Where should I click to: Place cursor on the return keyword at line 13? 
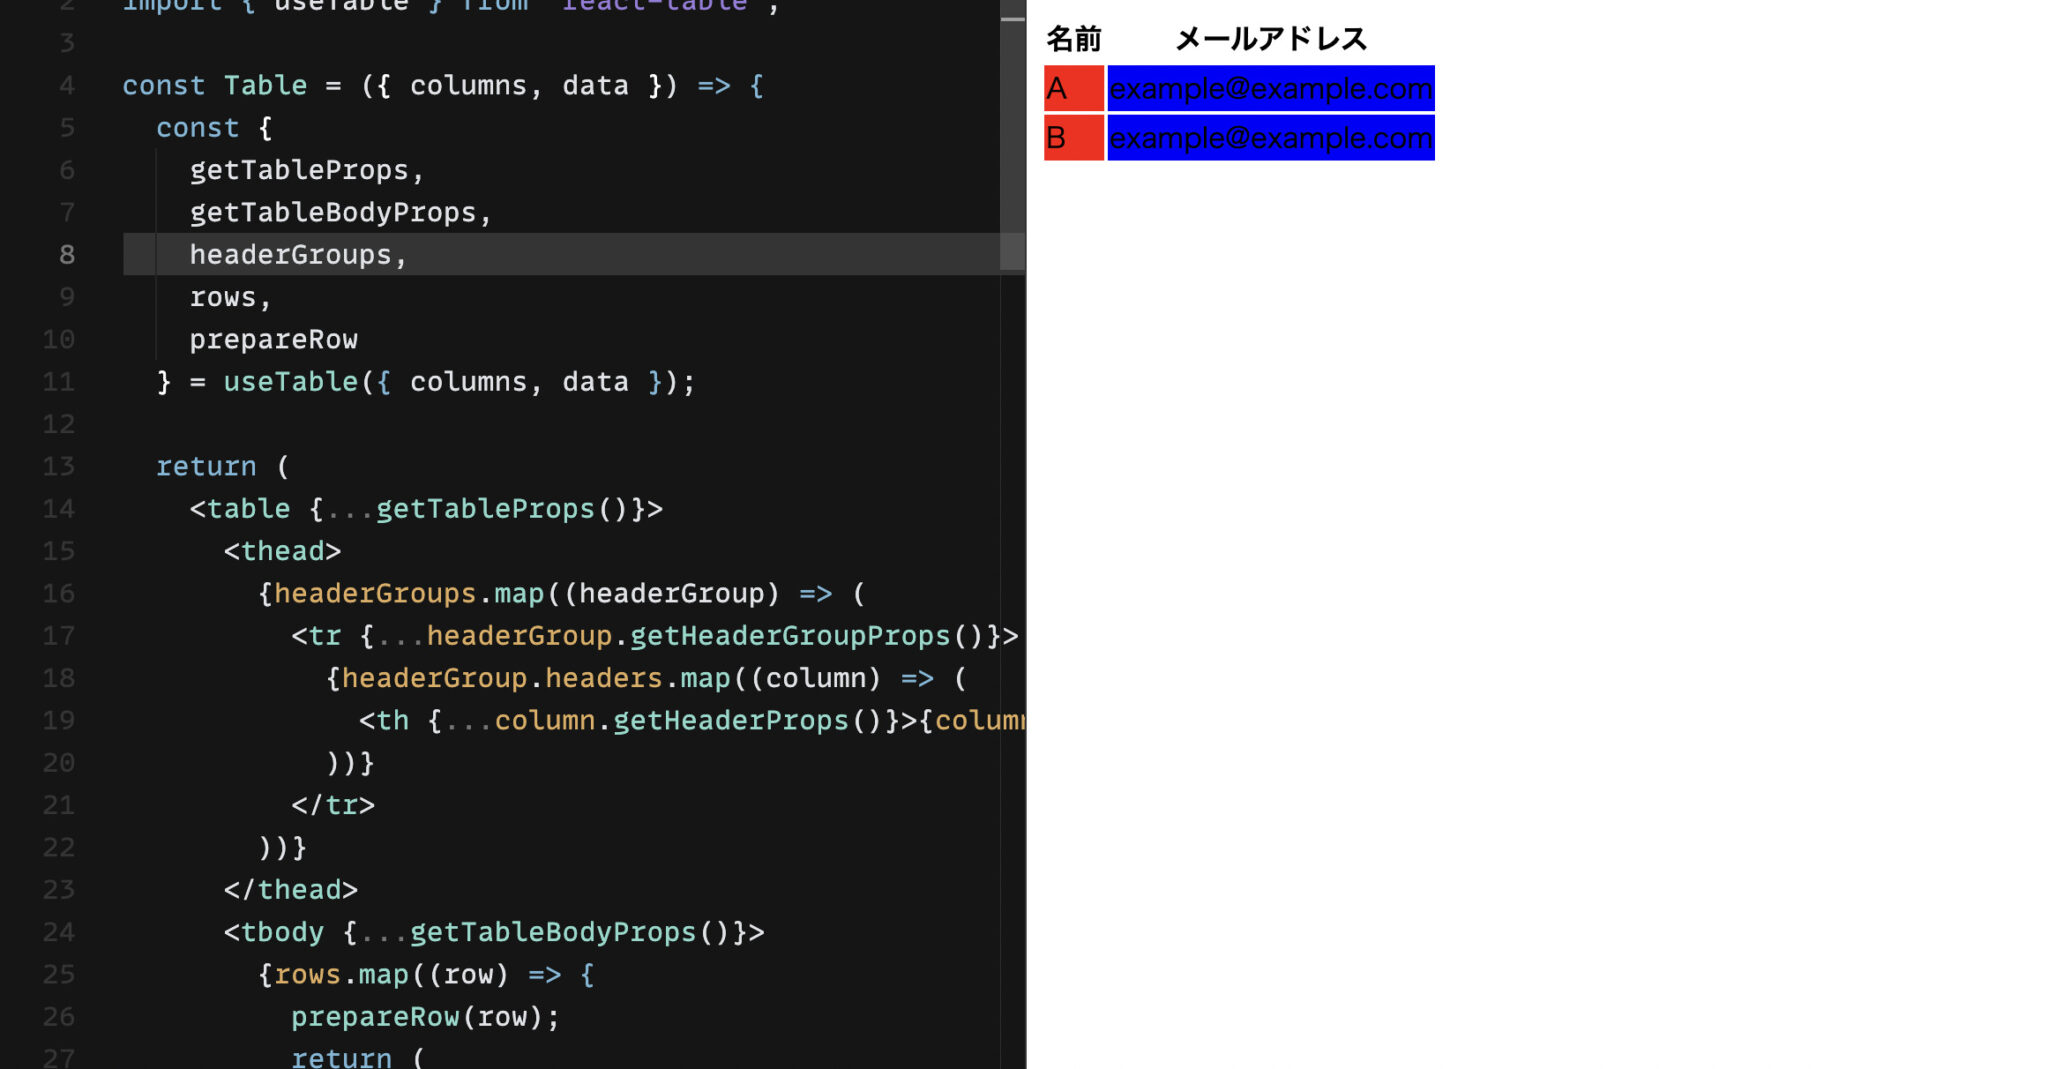(207, 466)
